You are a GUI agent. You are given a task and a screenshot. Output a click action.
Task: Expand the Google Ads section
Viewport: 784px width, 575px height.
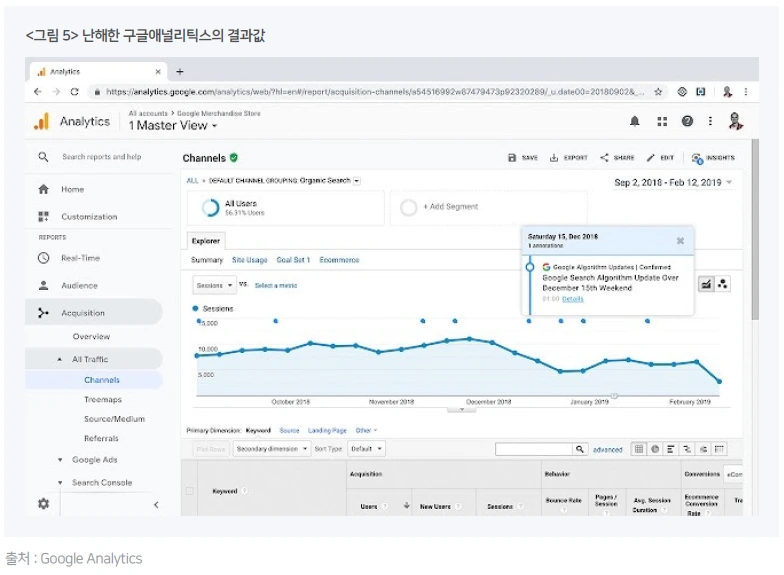[60, 460]
